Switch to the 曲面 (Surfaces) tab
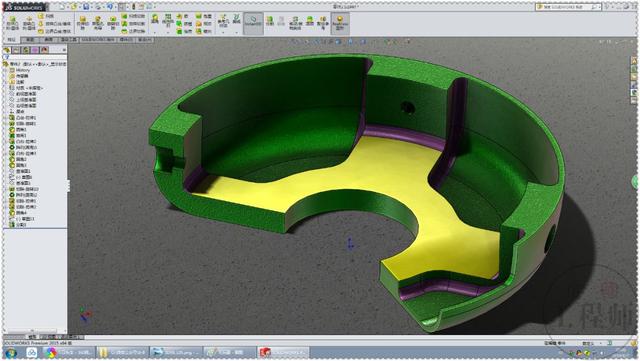 point(49,40)
